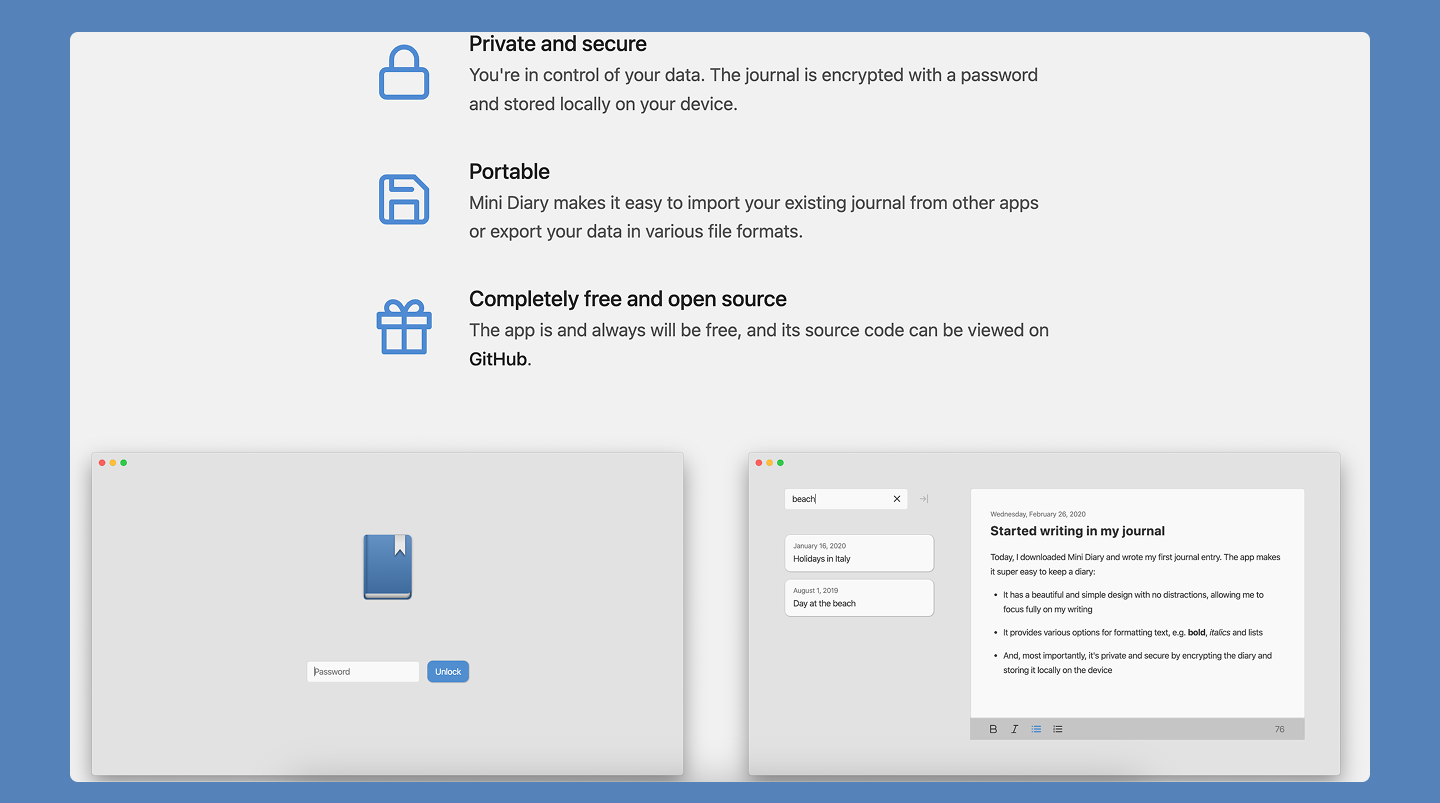
Task: Click the "Portable" heading
Action: (x=509, y=171)
